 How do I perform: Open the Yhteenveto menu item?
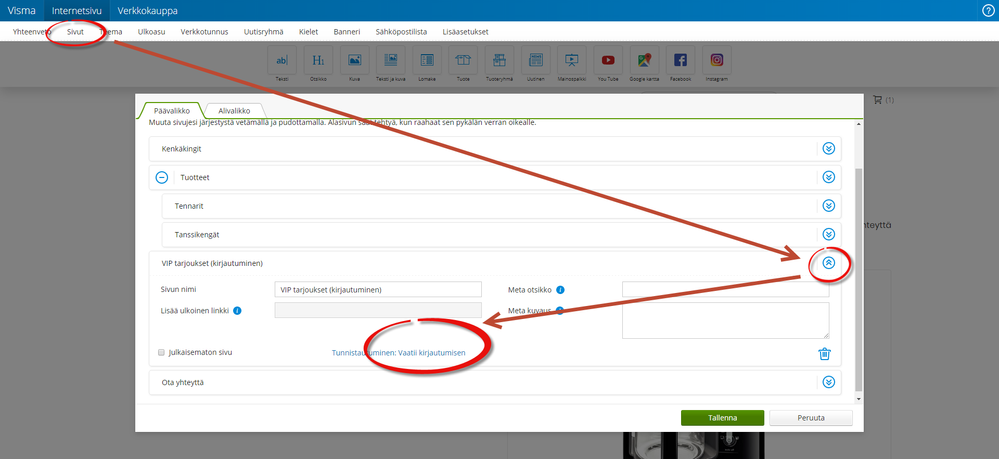coord(32,31)
